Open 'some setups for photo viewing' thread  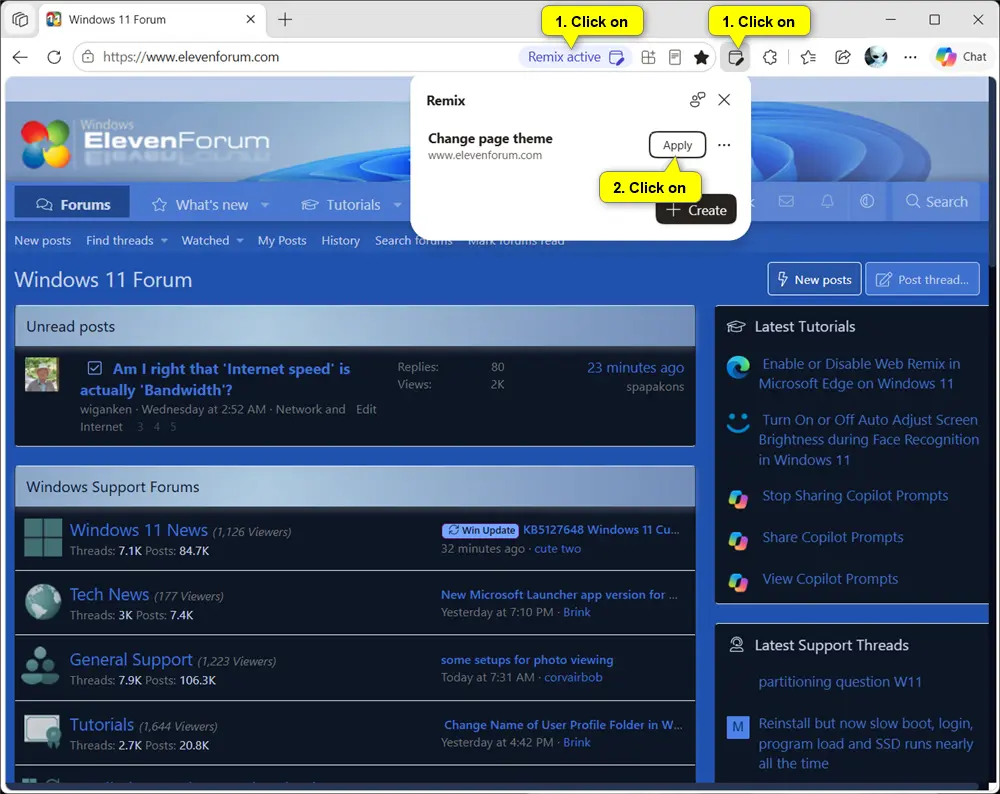tap(527, 659)
